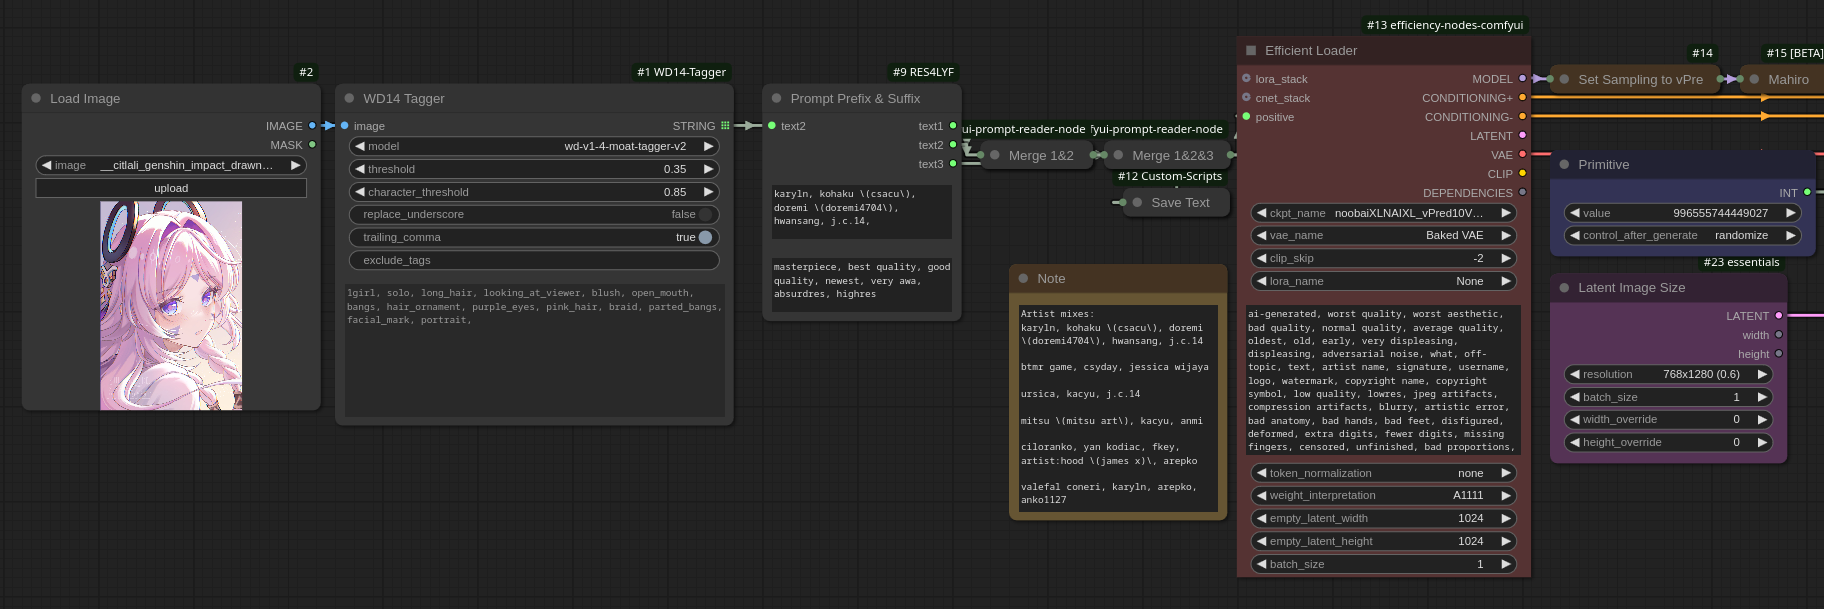Screen dimensions: 1824x609
Task: Click the #1 WD14-Tagger badge
Action: point(682,72)
